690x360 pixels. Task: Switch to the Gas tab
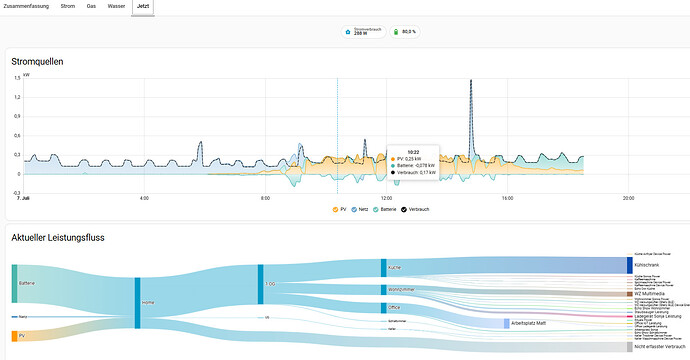91,6
